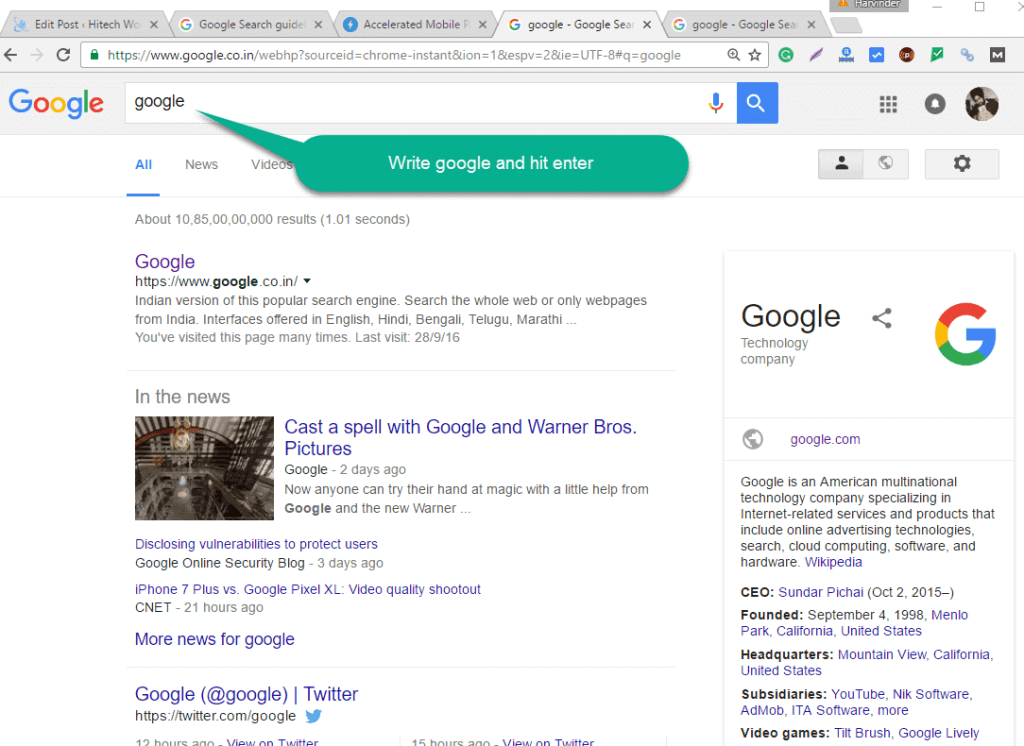Screen dimensions: 1024x746
Task: Open a new browser tab
Action: [847, 25]
